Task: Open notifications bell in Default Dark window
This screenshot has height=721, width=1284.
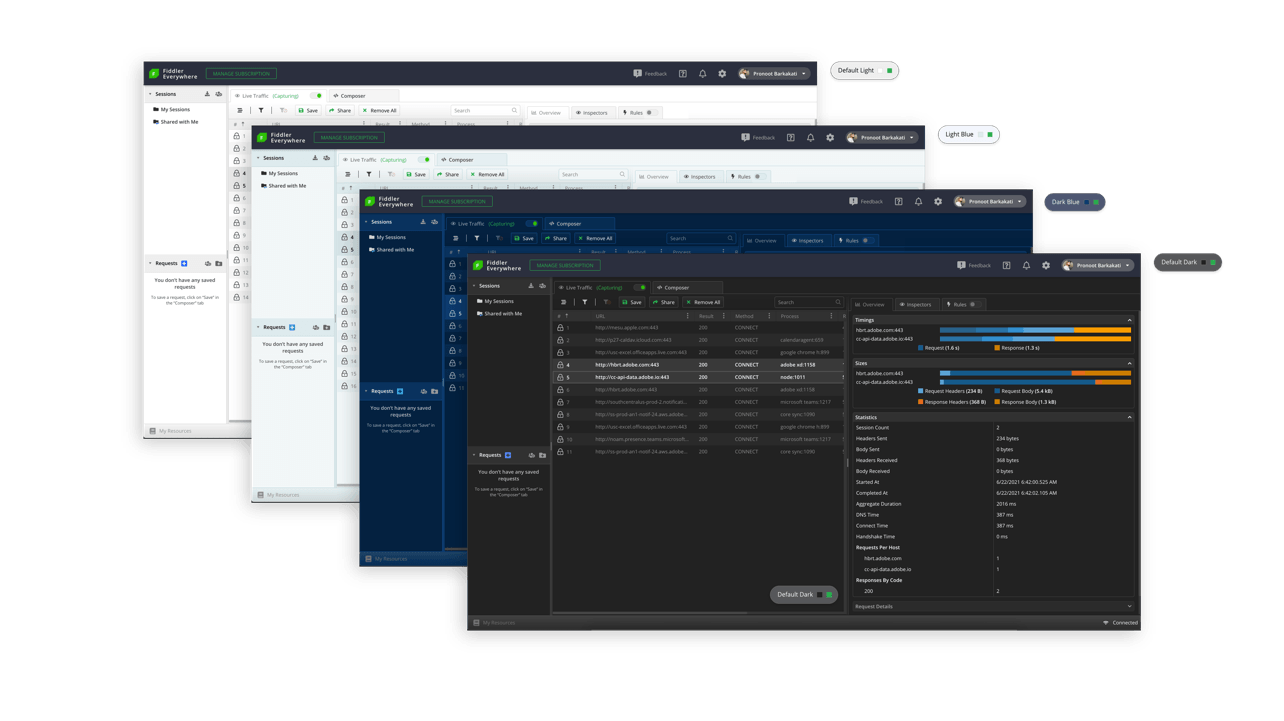Action: (1026, 265)
